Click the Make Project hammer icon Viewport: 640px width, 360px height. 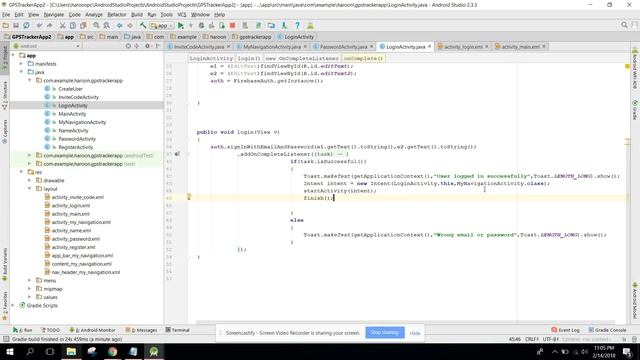143,25
